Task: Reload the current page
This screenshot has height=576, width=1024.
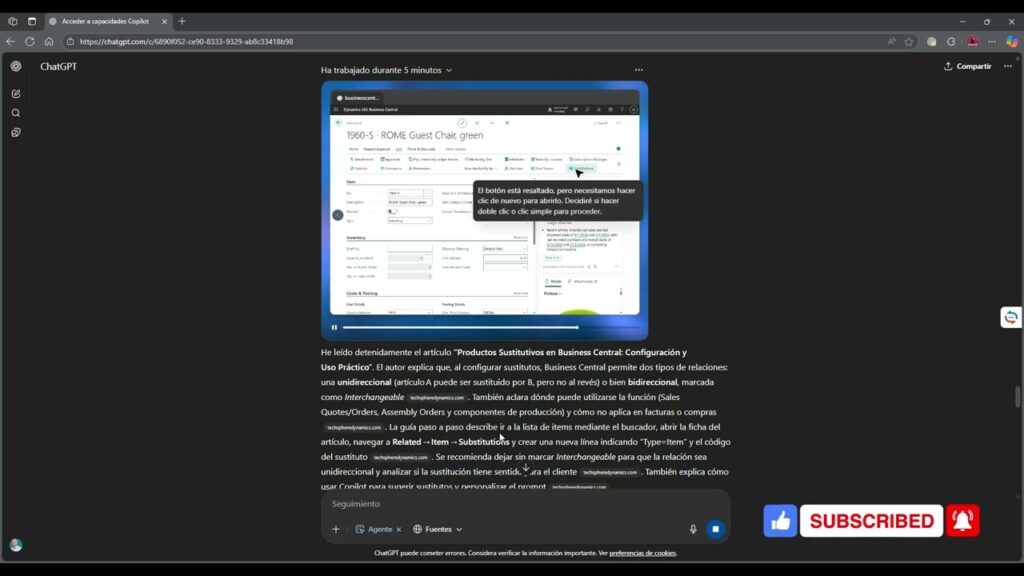Action: pyautogui.click(x=30, y=42)
